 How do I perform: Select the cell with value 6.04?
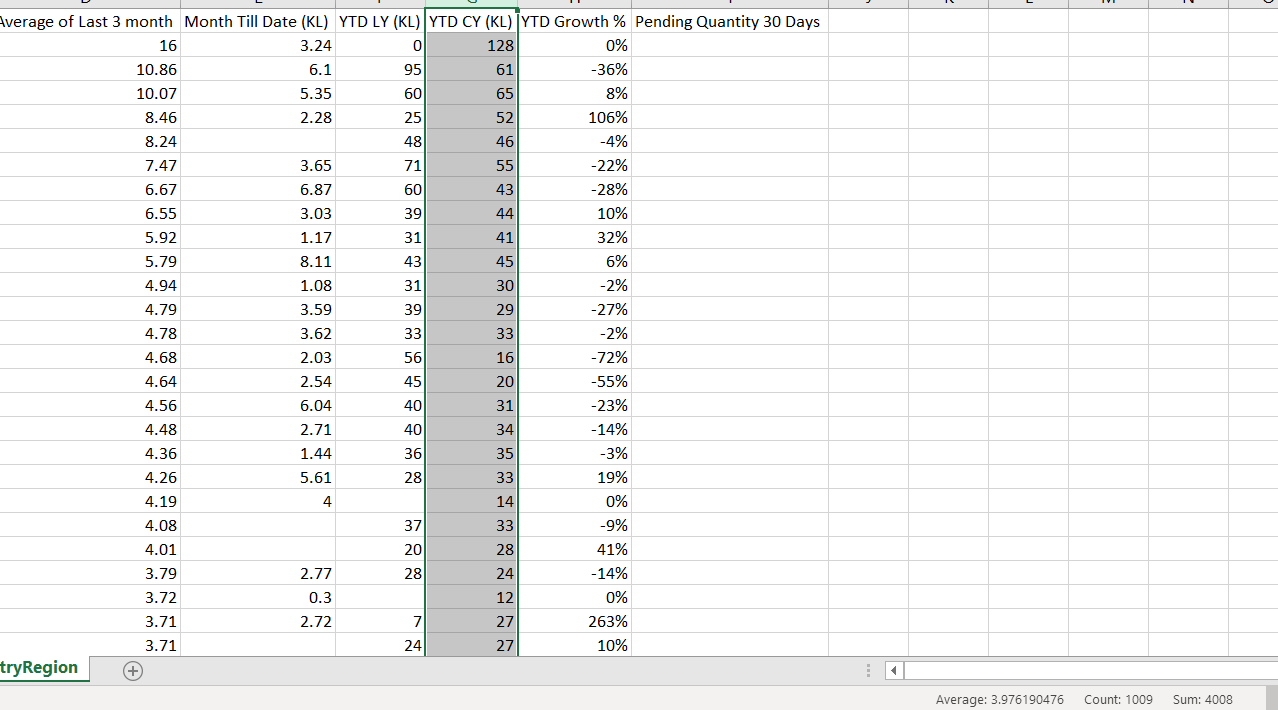point(258,405)
